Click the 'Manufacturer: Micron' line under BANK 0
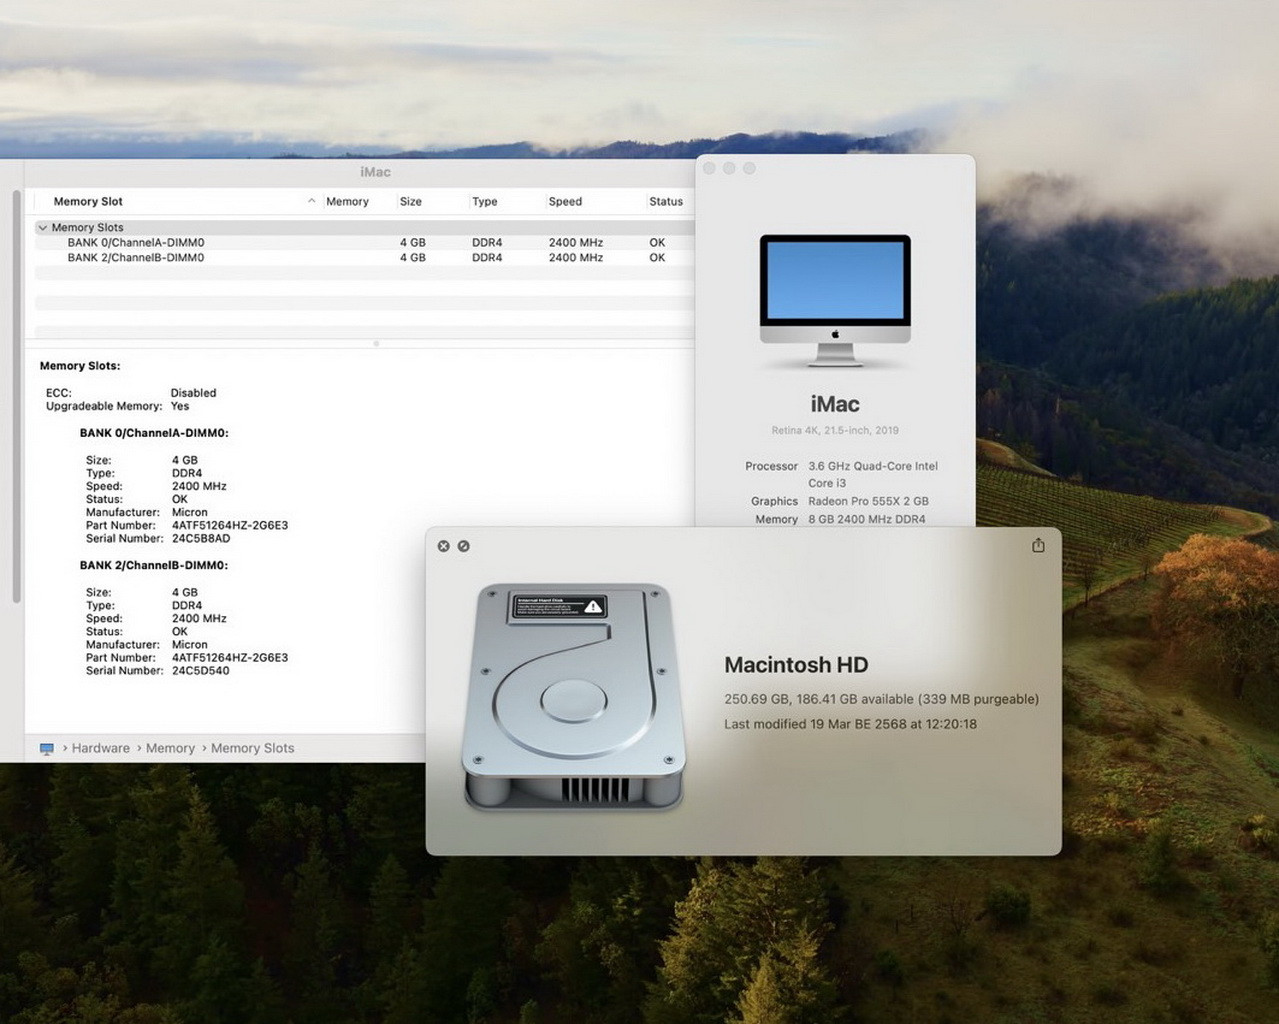The height and width of the screenshot is (1024, 1279). [x=147, y=512]
